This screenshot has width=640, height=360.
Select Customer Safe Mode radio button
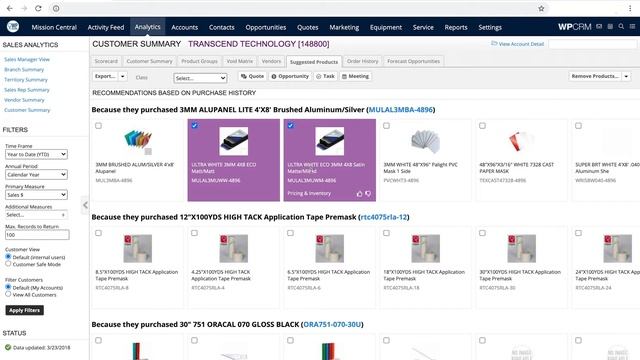(x=8, y=264)
